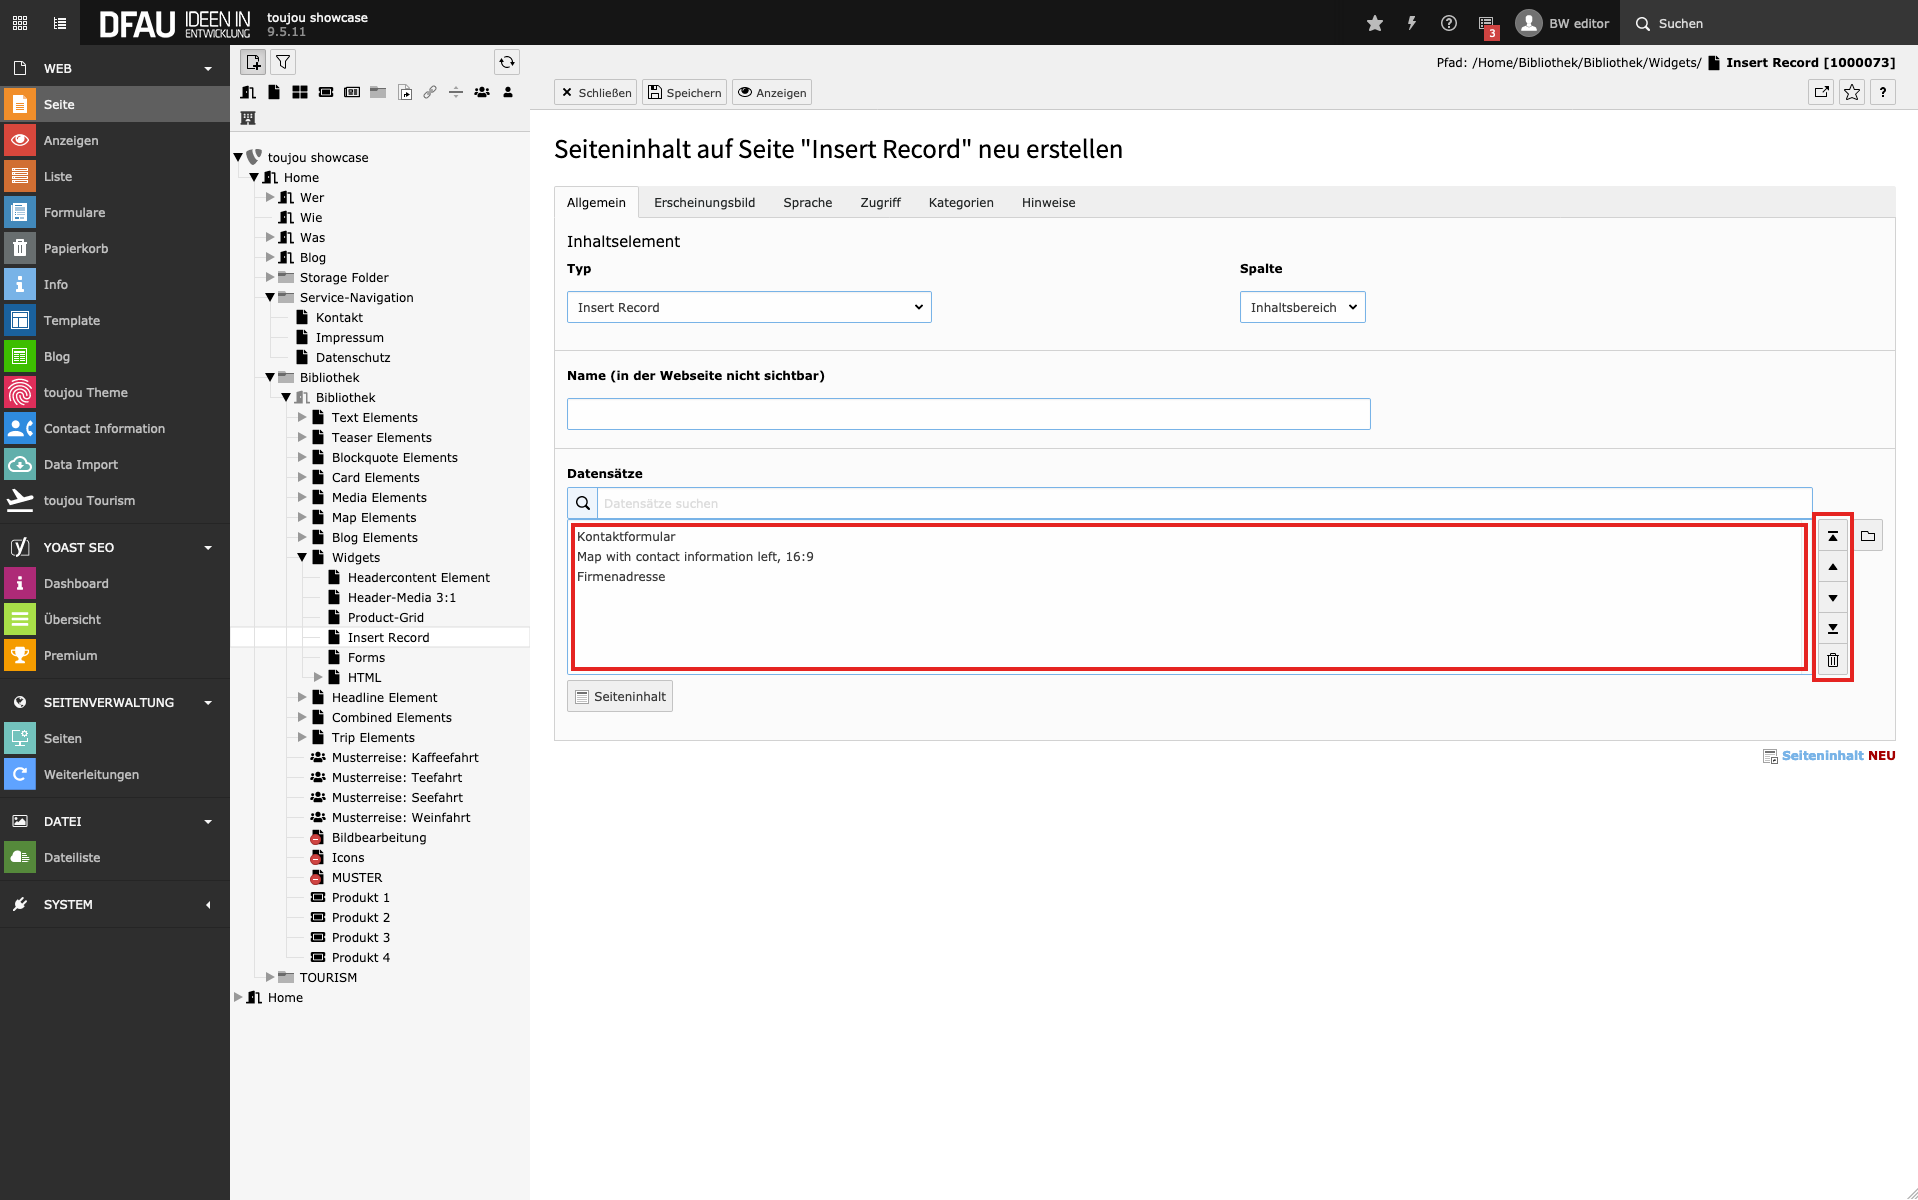The width and height of the screenshot is (1918, 1200).
Task: Open the record browser folder icon
Action: (x=1867, y=536)
